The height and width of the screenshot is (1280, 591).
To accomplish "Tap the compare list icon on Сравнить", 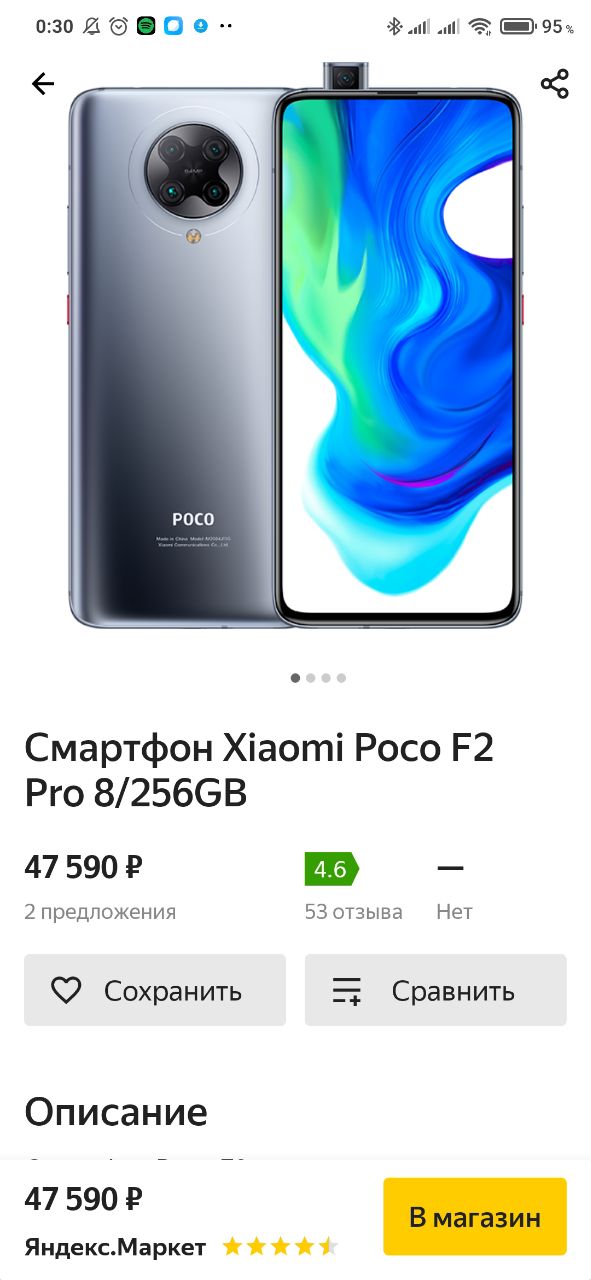I will [x=347, y=990].
